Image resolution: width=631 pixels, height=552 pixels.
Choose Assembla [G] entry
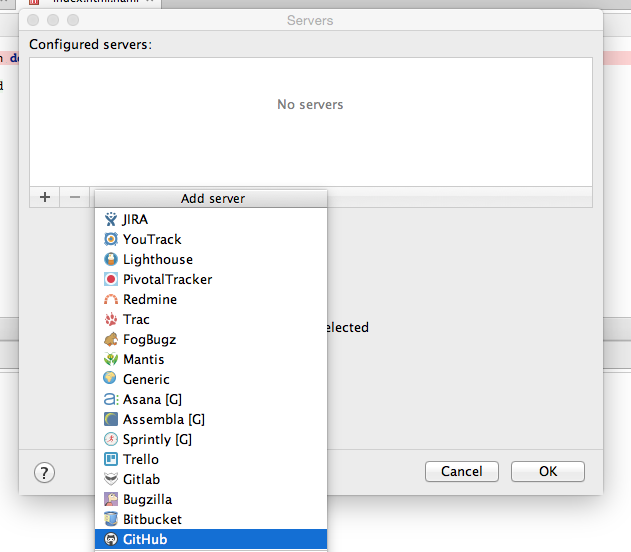211,419
